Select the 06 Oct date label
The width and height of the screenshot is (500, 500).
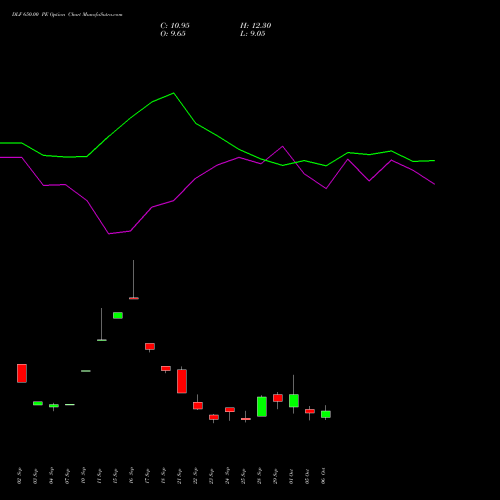(323, 476)
